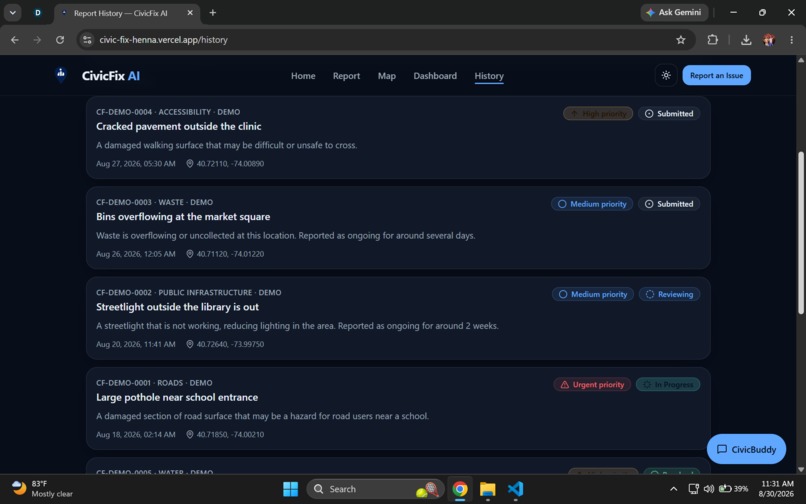Click the CivicFix AI logo icon

(61, 75)
